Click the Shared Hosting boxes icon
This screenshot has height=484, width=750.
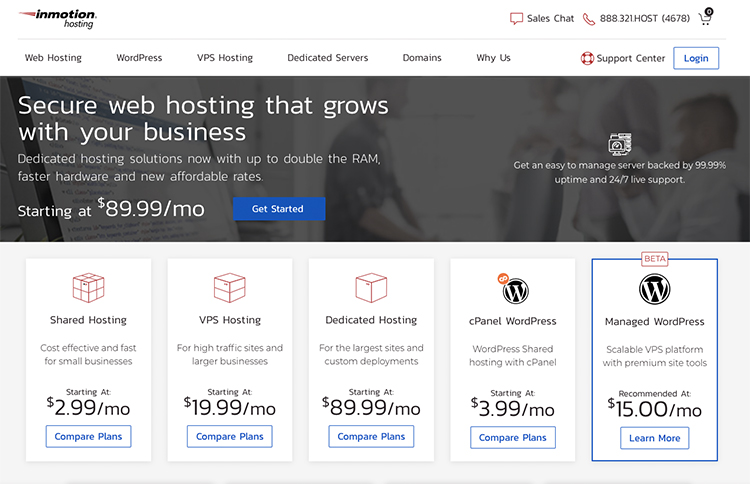pos(88,288)
